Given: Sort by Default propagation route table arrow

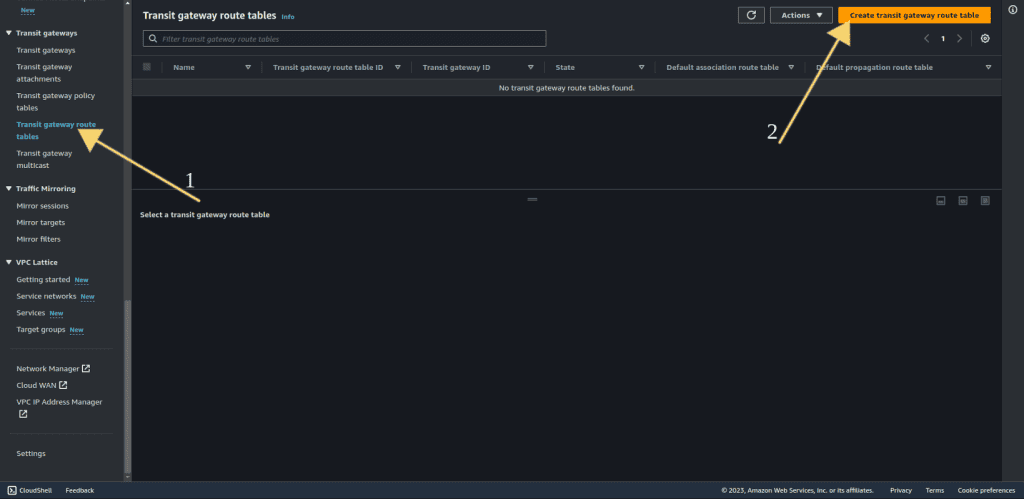Looking at the screenshot, I should (x=988, y=67).
